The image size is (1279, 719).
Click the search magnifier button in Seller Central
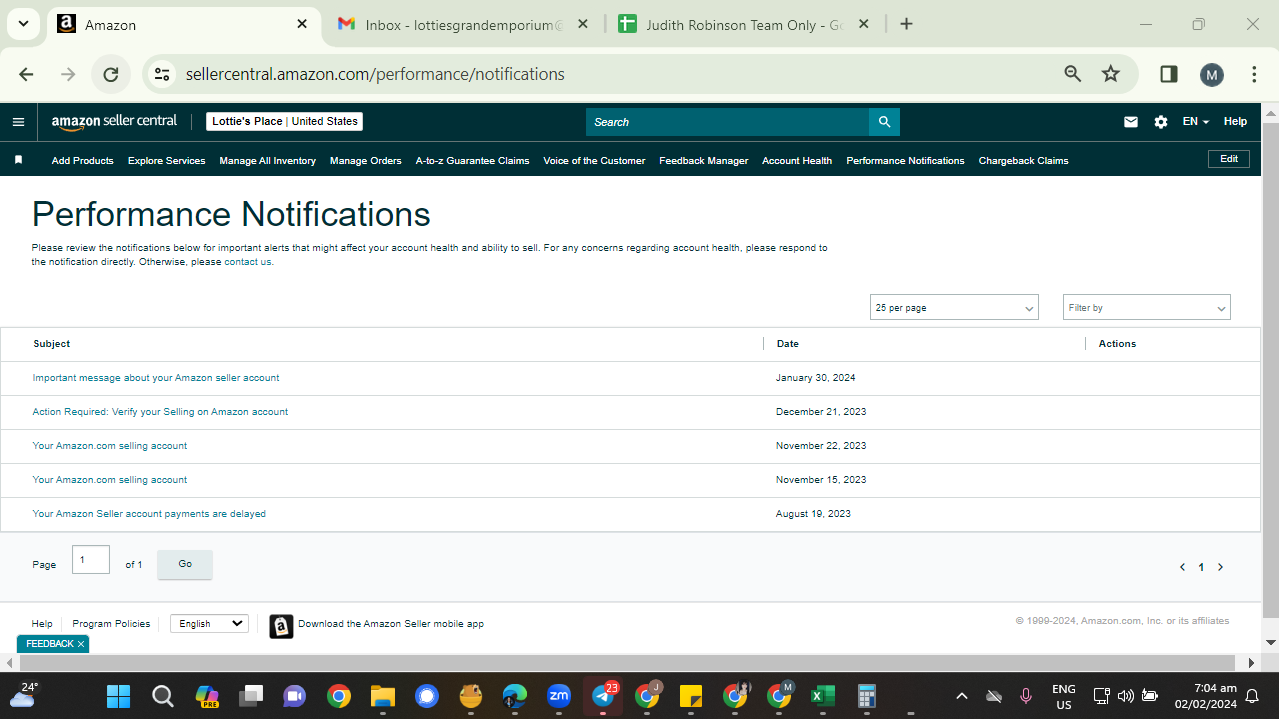884,122
